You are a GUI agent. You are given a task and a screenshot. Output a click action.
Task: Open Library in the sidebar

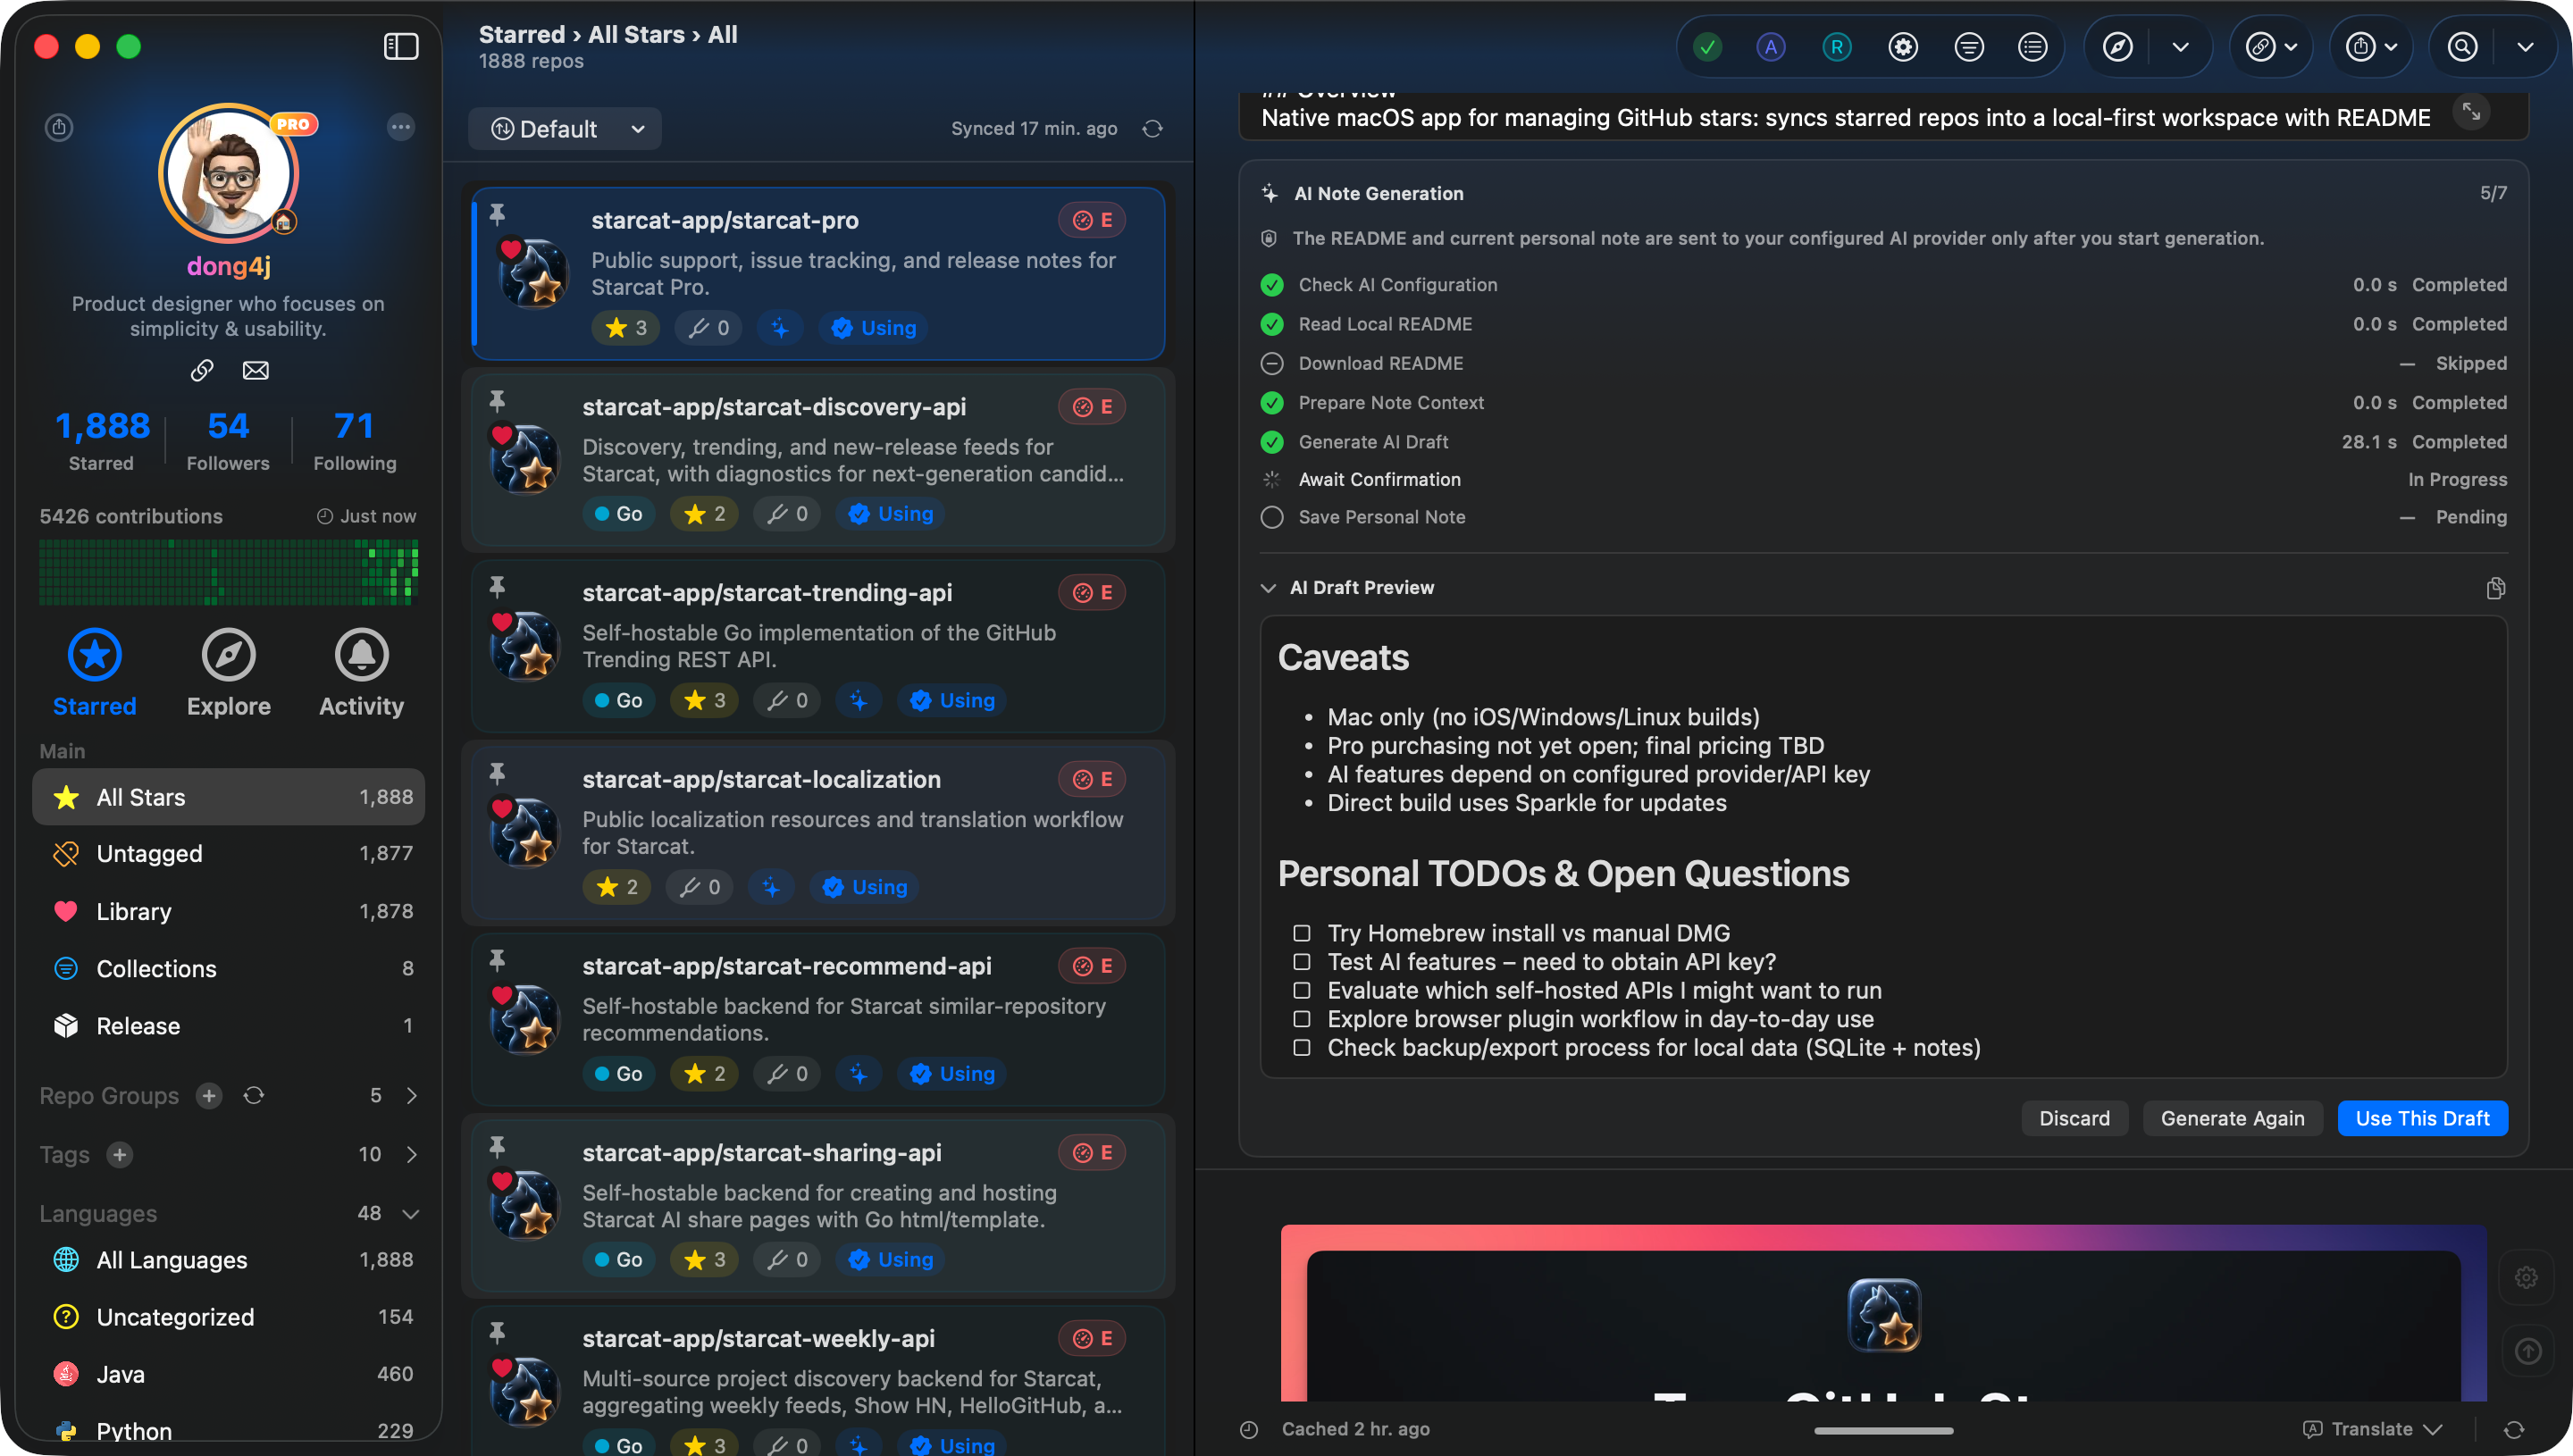(x=228, y=911)
